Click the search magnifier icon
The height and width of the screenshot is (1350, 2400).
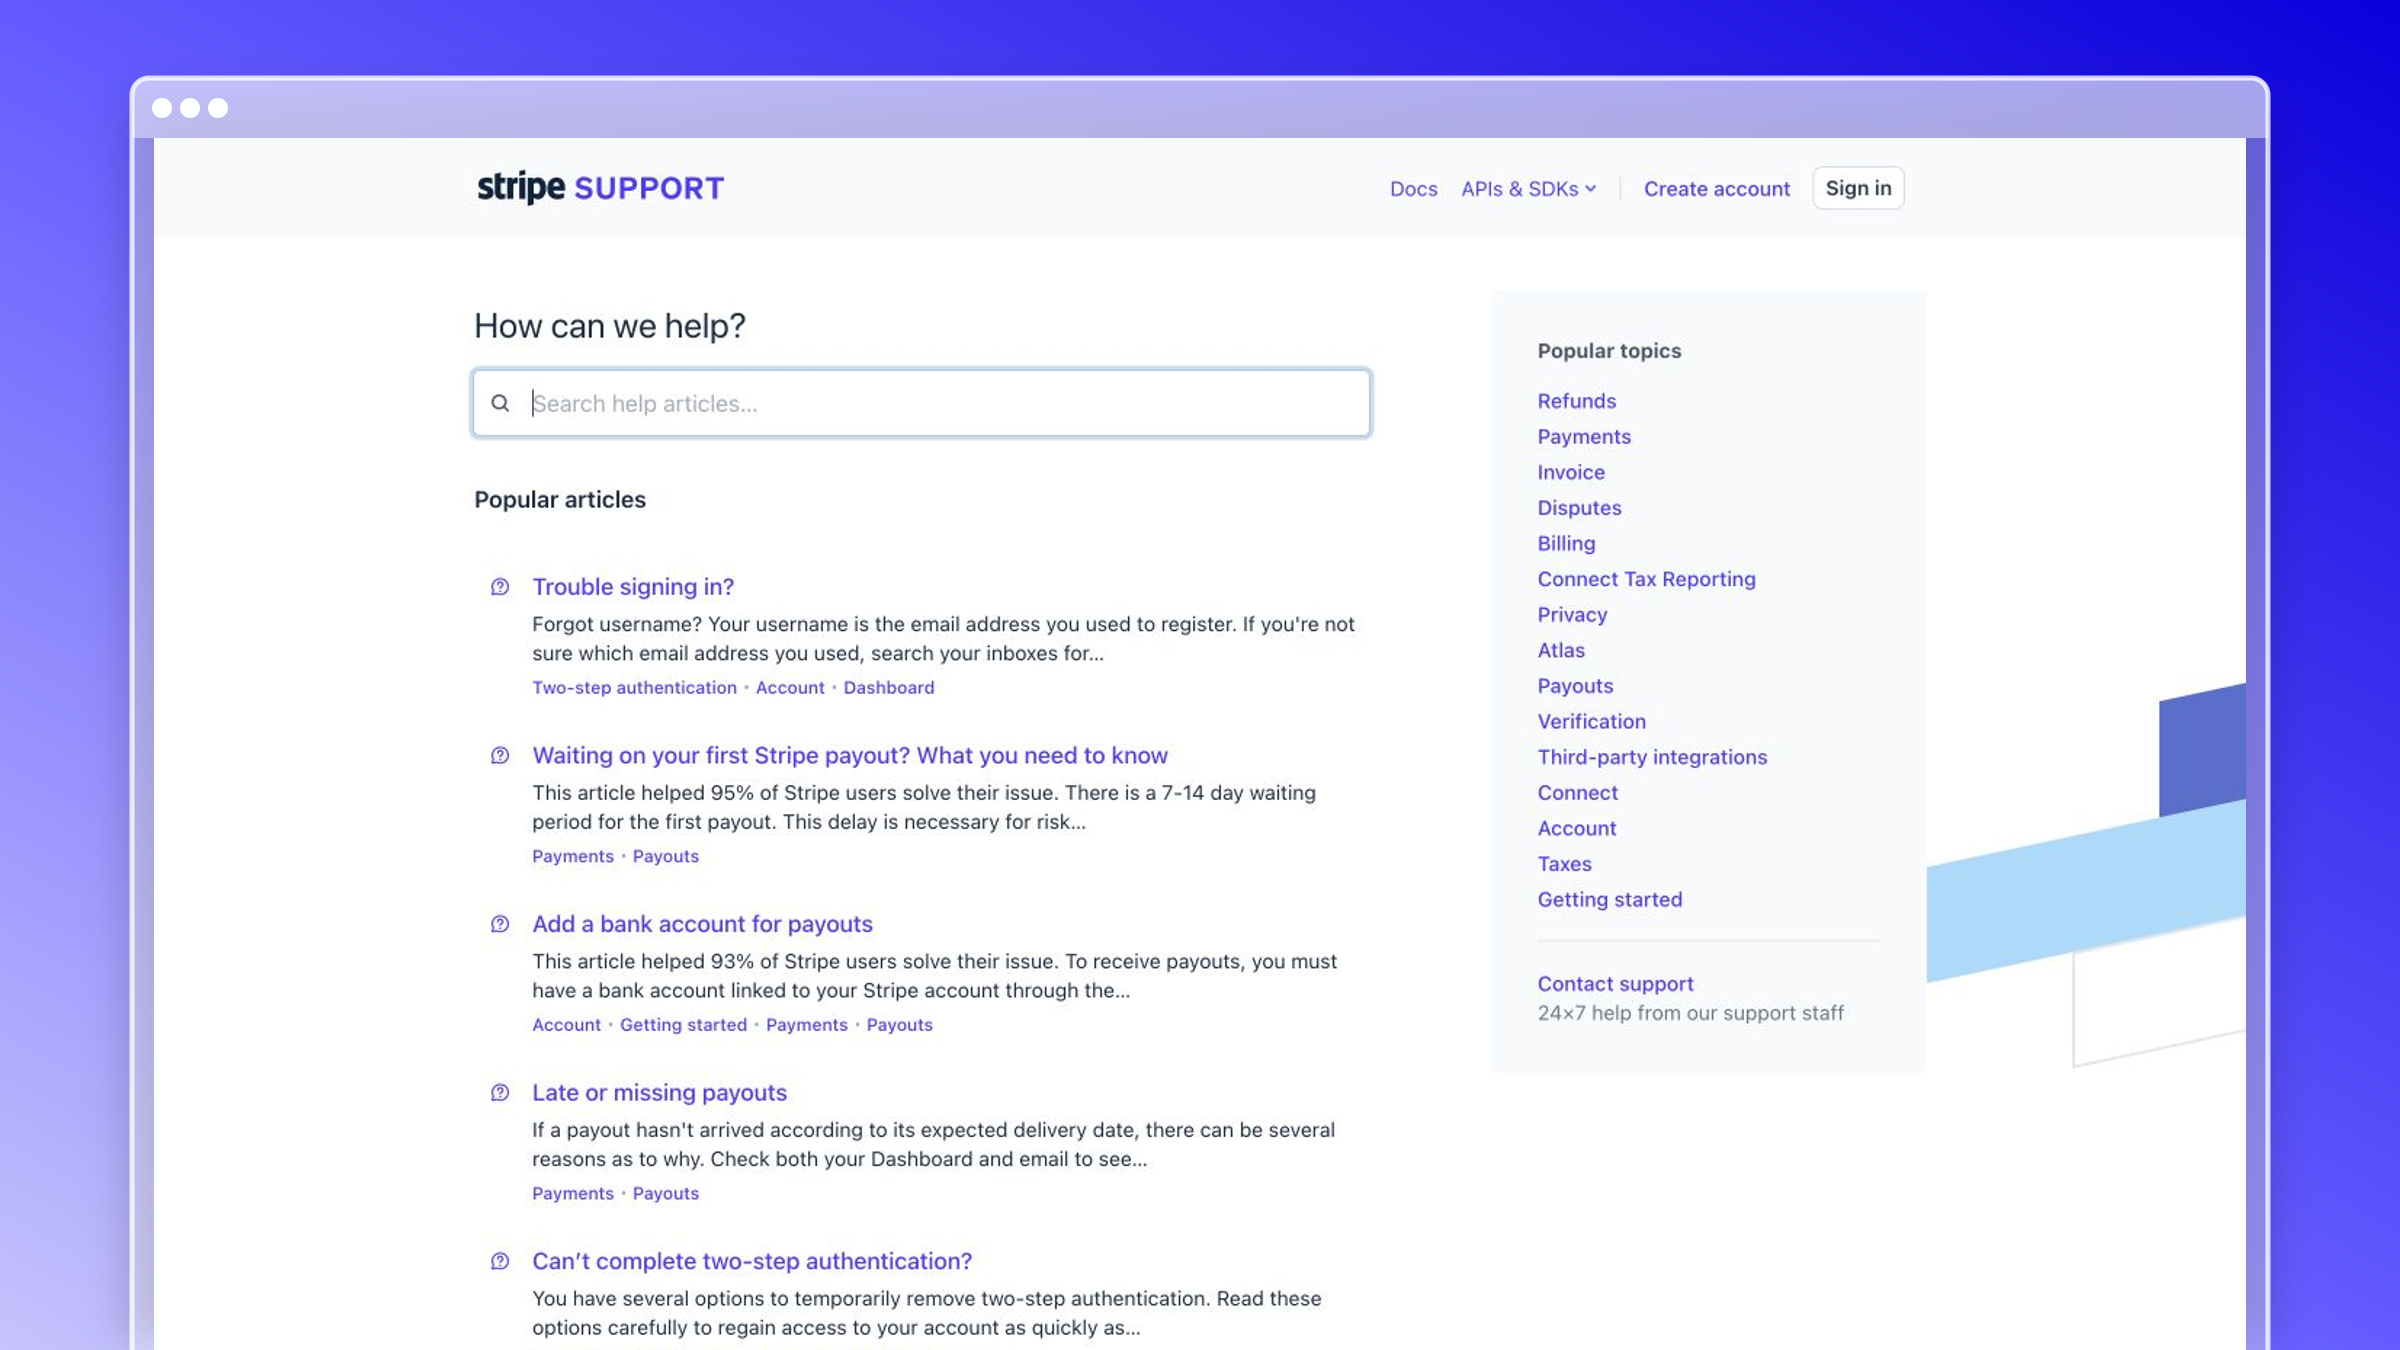click(500, 403)
